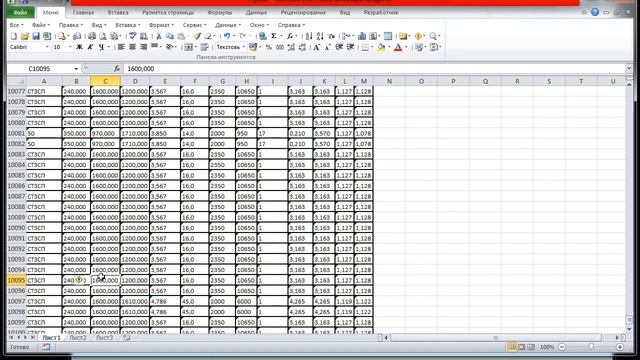Switch to Normal view in status bar

click(x=511, y=347)
